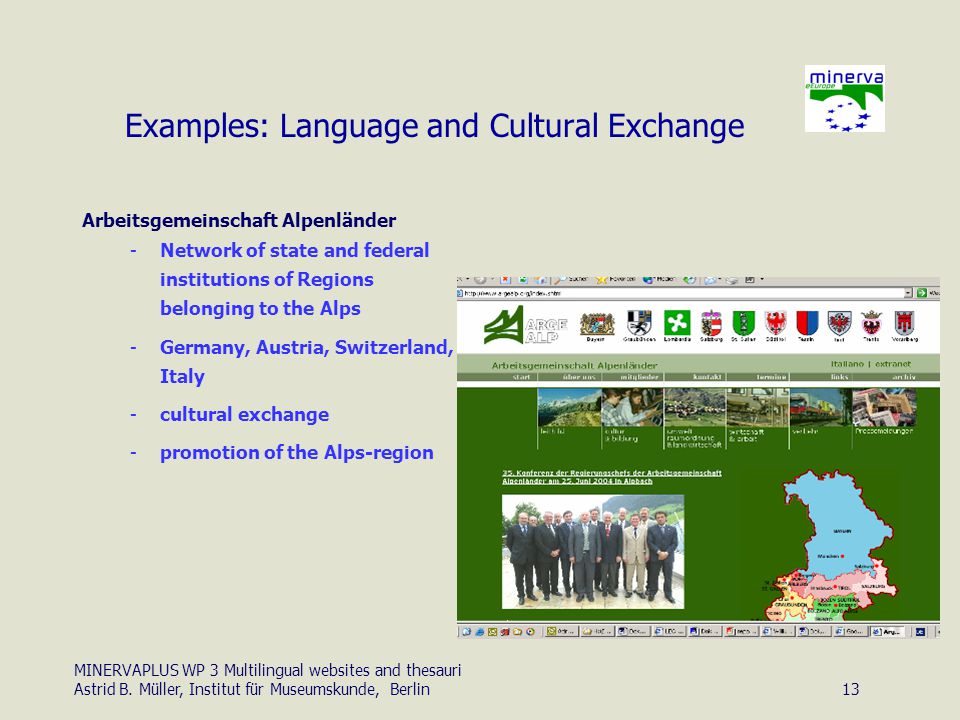Open the Pressemeldungen newspapers thumbnail
960x720 pixels.
(x=884, y=408)
